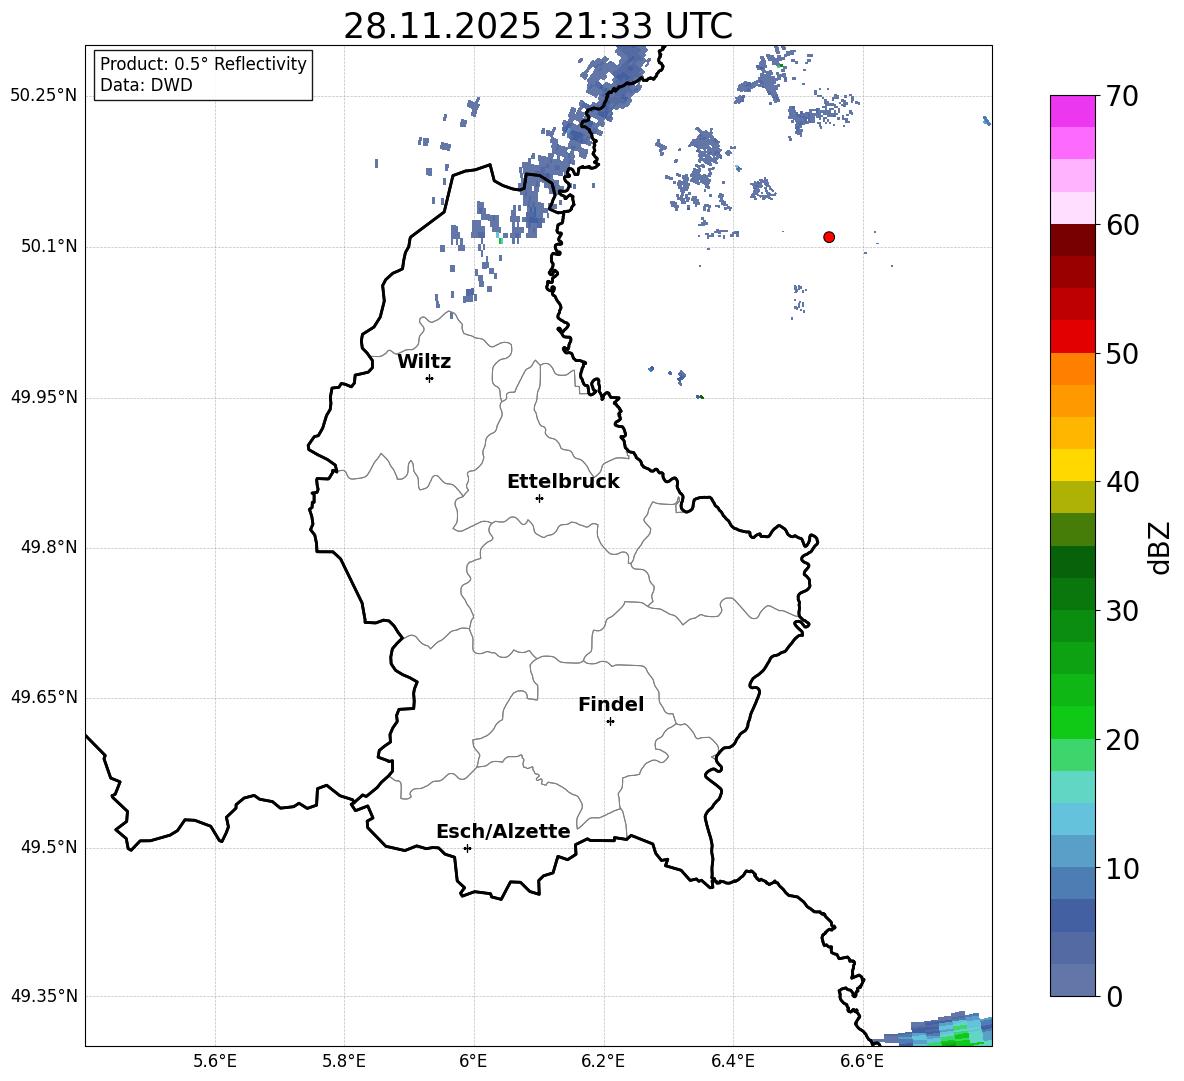The width and height of the screenshot is (1184, 1081).
Task: Click the 5.6°E longitude label
Action: coord(215,1061)
